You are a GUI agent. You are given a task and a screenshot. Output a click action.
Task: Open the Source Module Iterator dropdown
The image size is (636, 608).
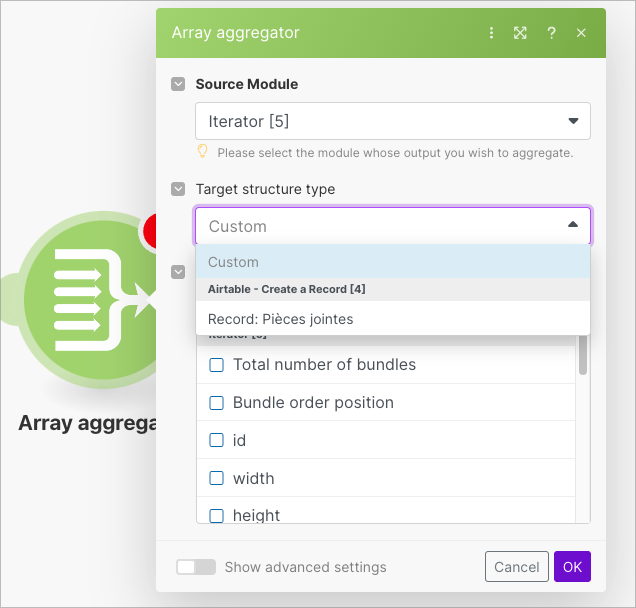pyautogui.click(x=392, y=121)
